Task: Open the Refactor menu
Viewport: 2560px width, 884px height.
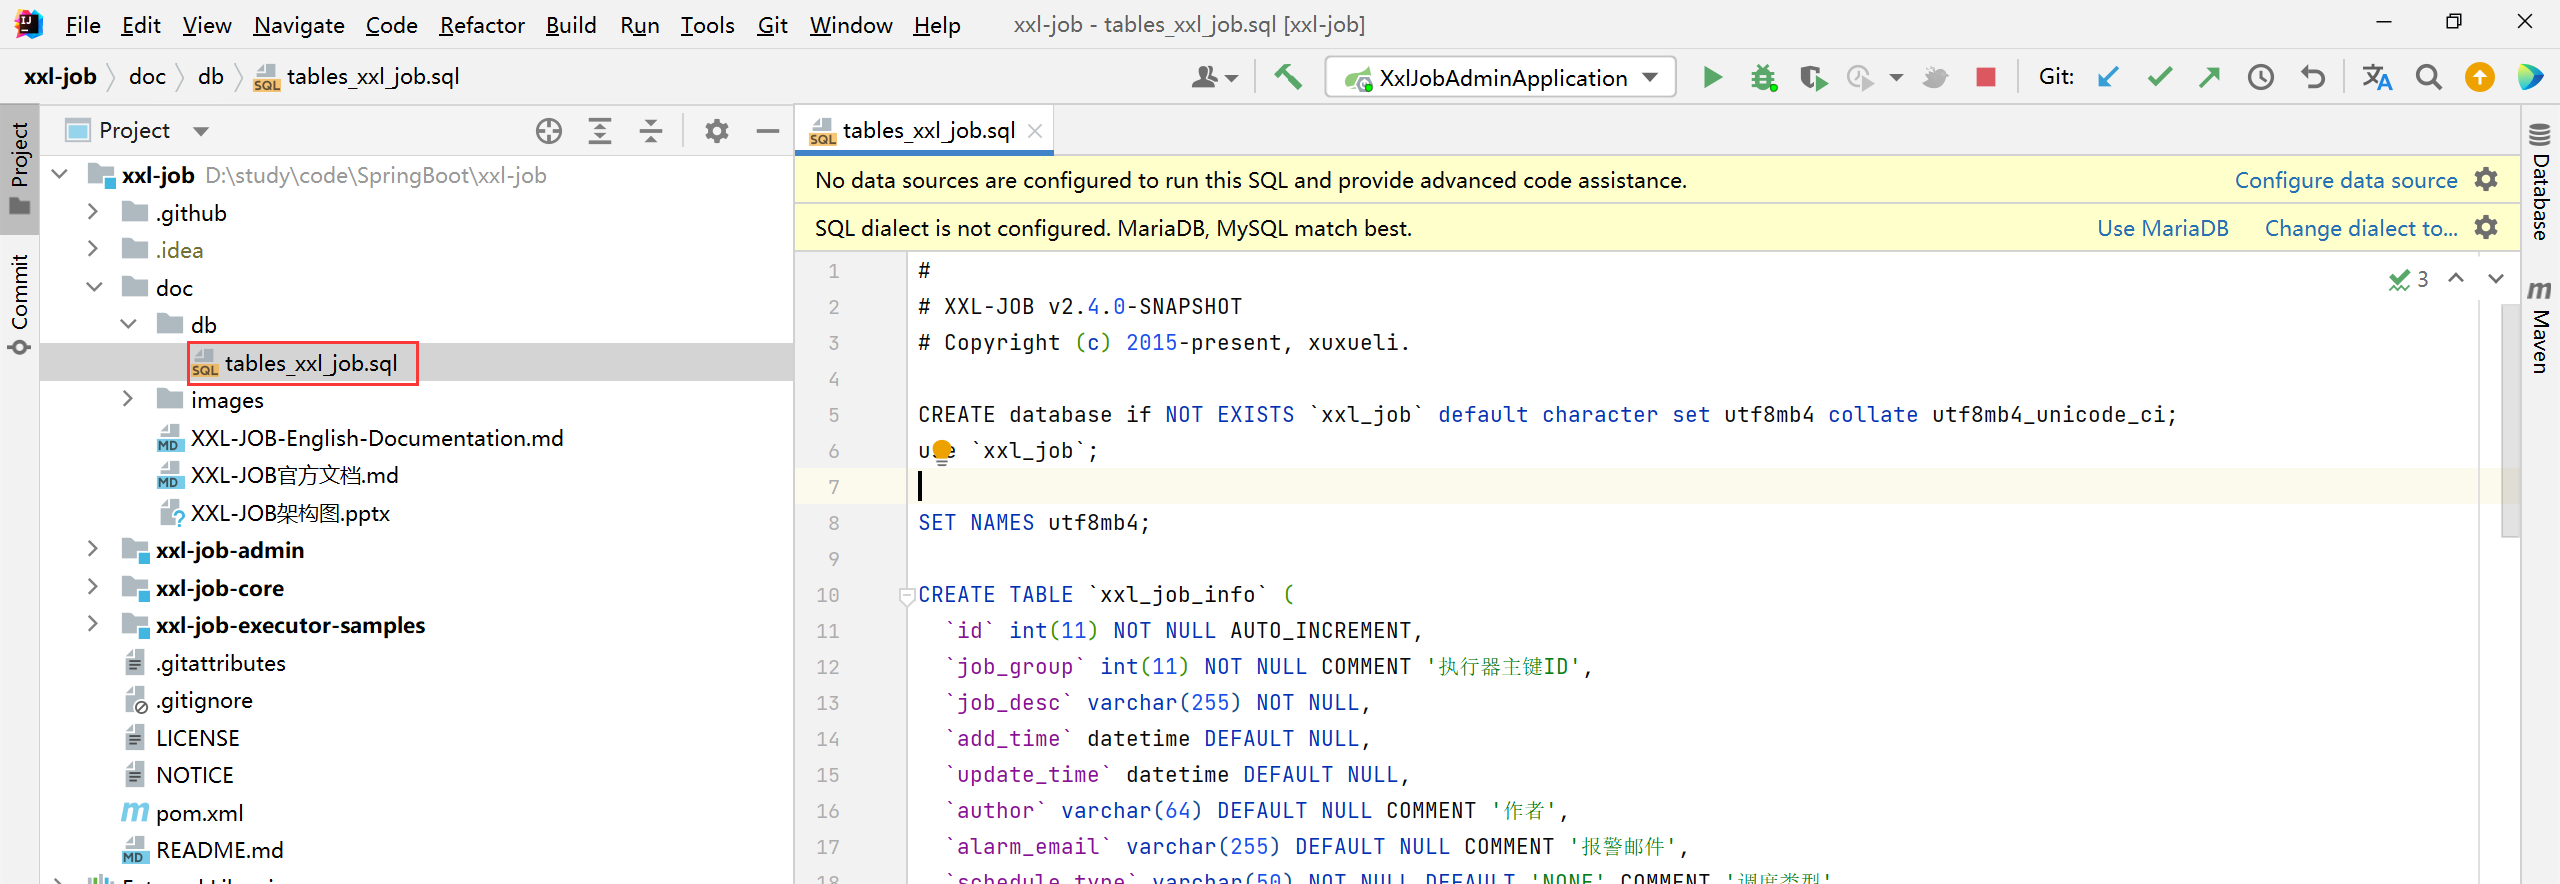Action: click(x=482, y=25)
